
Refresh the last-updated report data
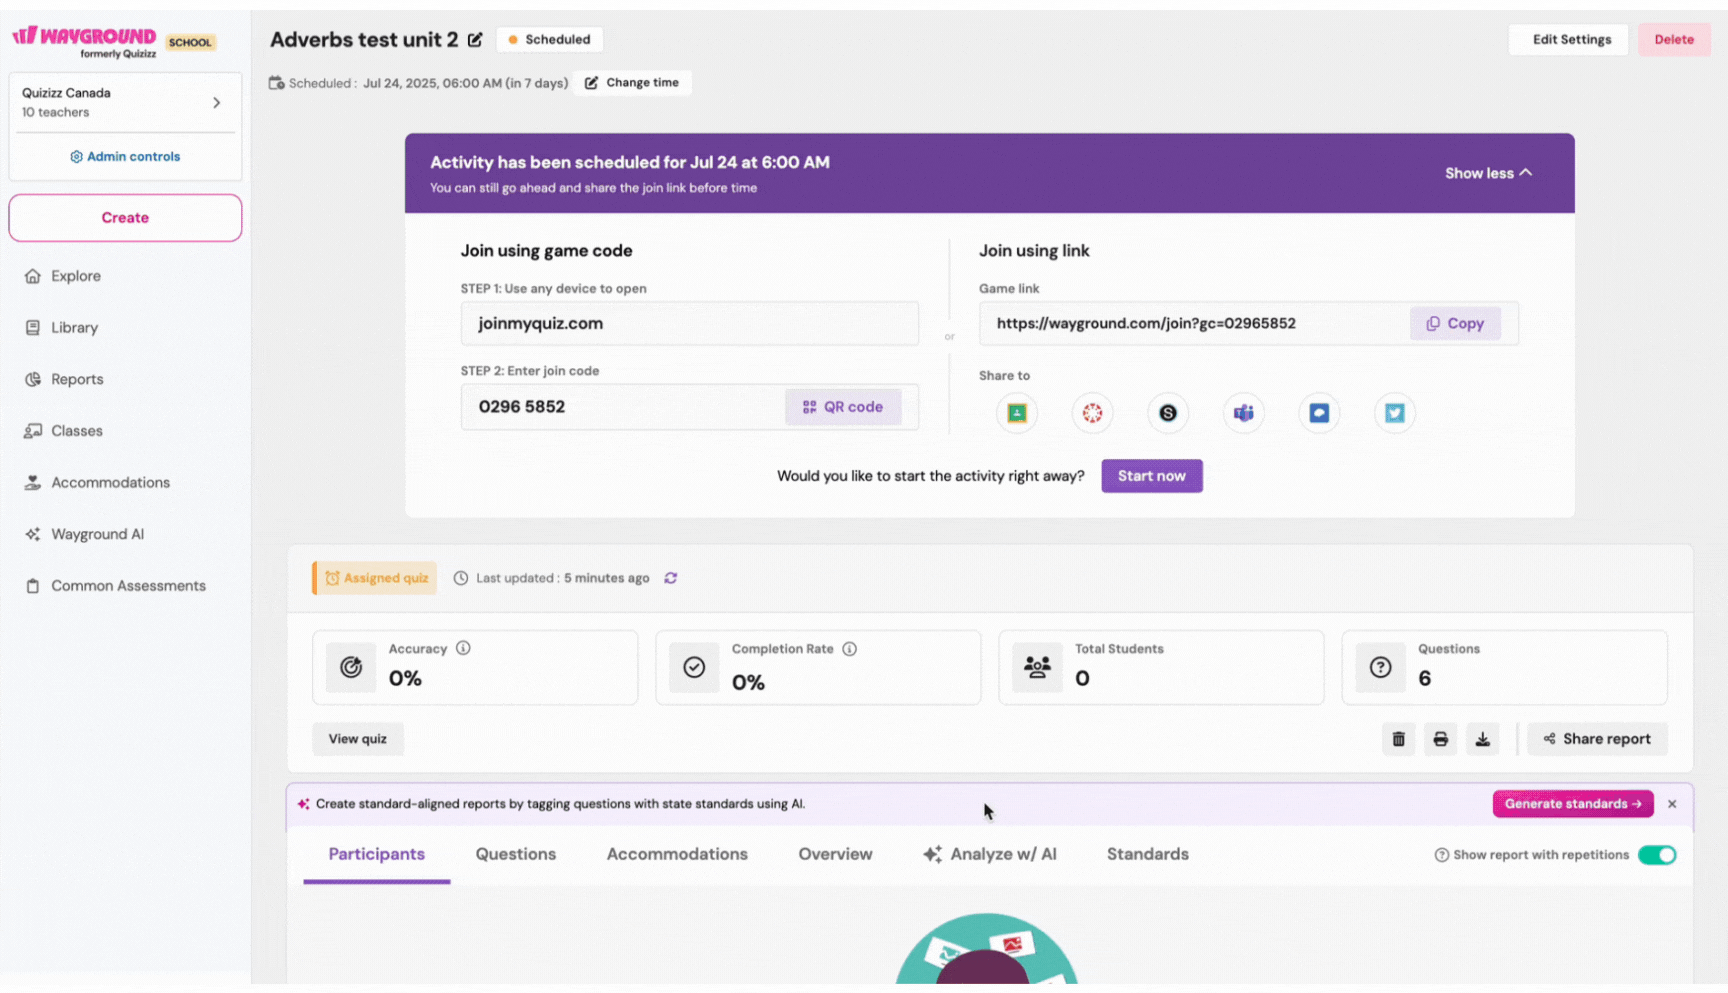671,578
